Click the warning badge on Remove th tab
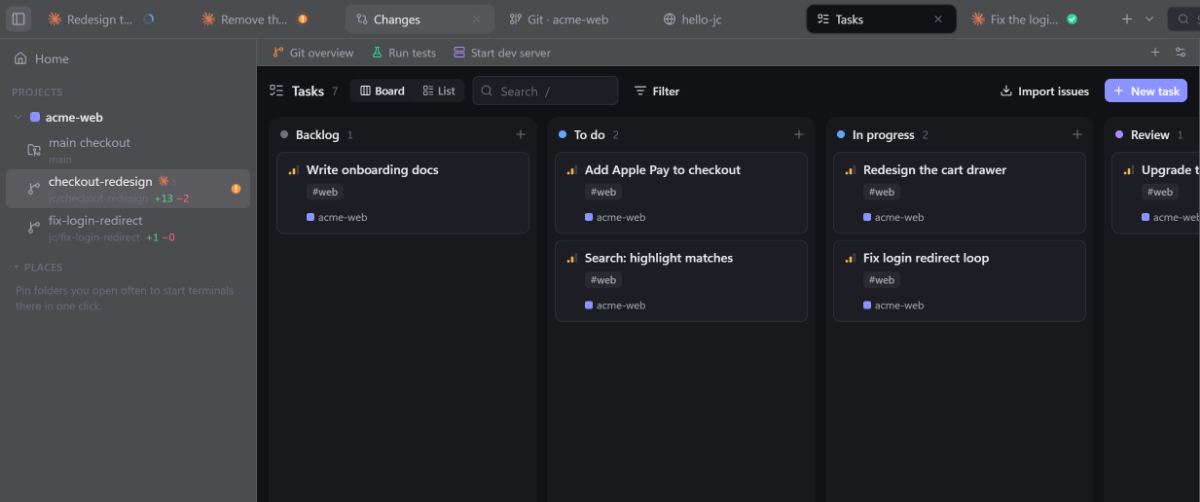The image size is (1200, 502). pos(302,19)
